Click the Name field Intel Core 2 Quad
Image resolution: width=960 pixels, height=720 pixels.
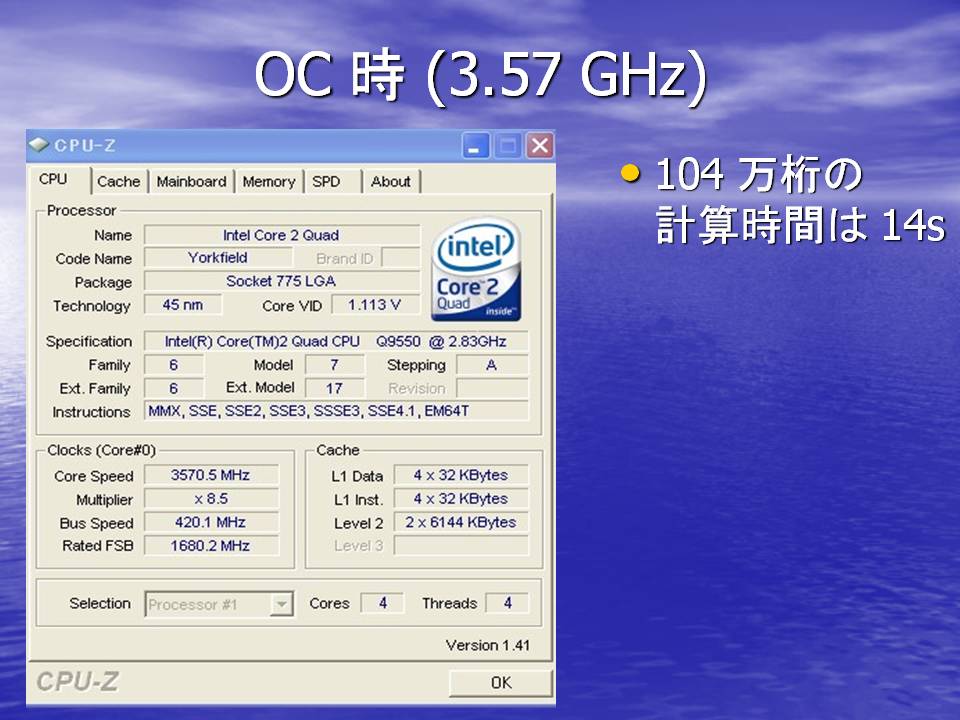[x=282, y=235]
